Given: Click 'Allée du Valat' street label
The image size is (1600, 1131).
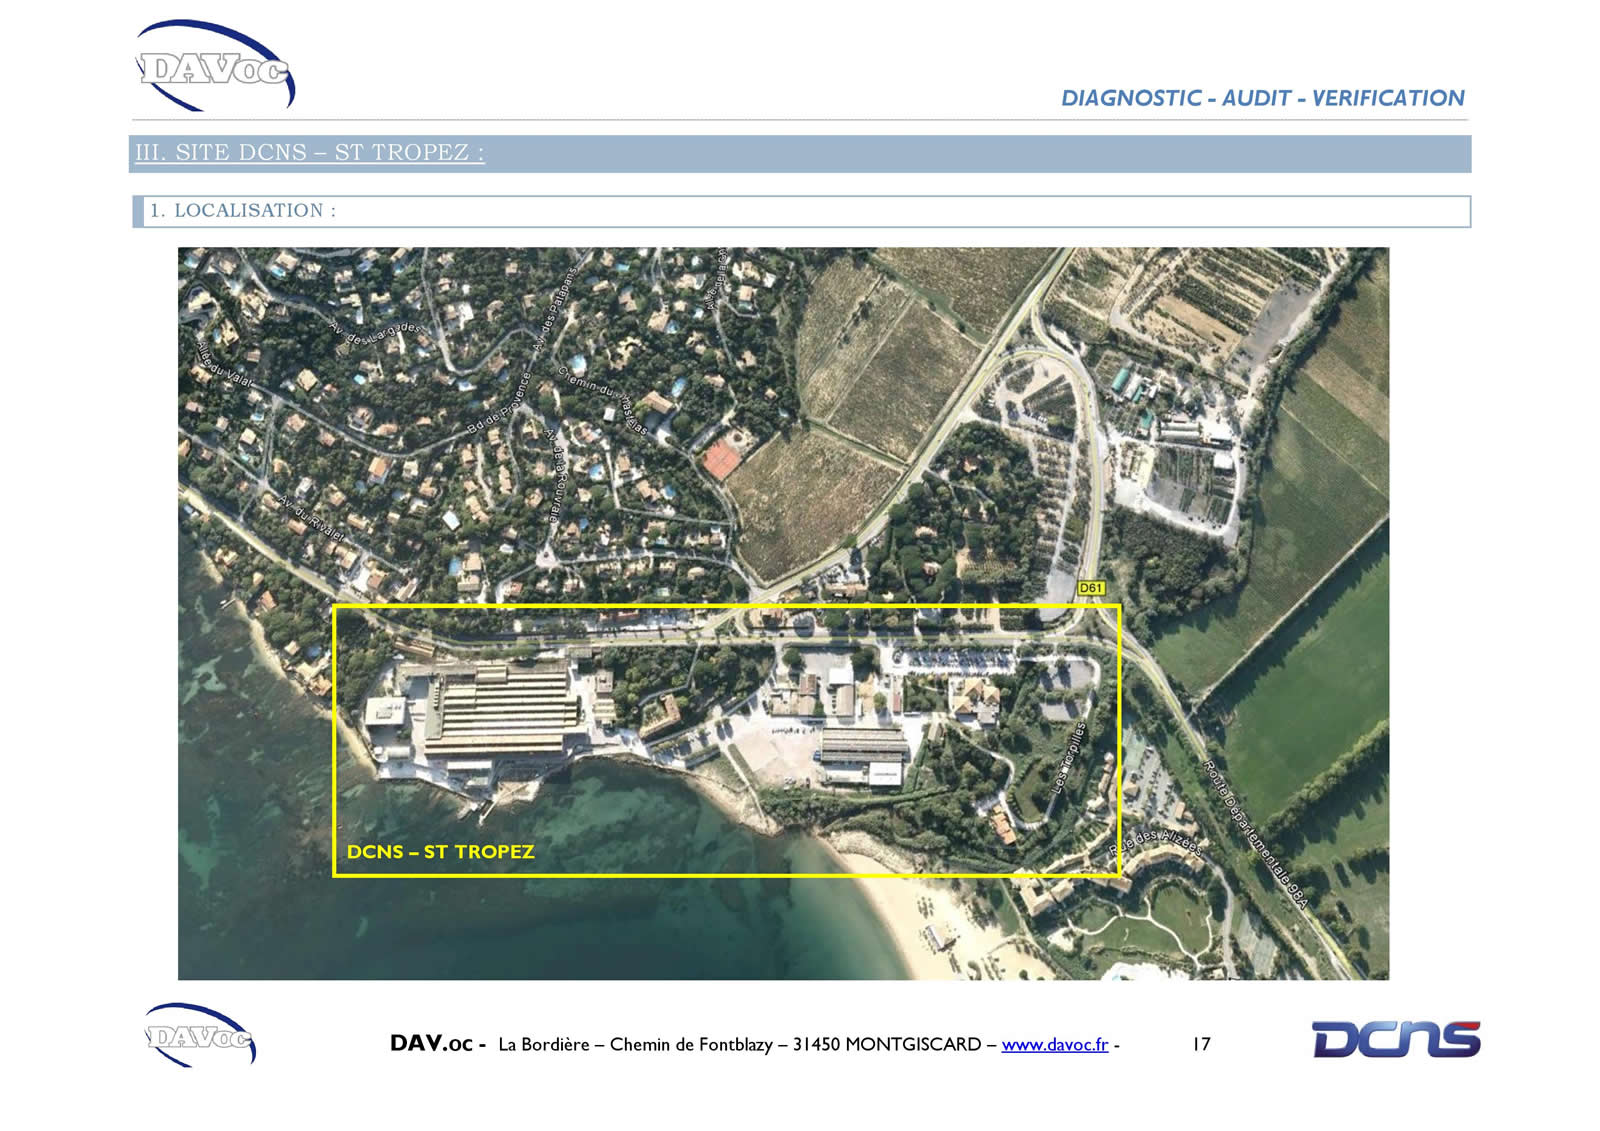Looking at the screenshot, I should coord(223,364).
